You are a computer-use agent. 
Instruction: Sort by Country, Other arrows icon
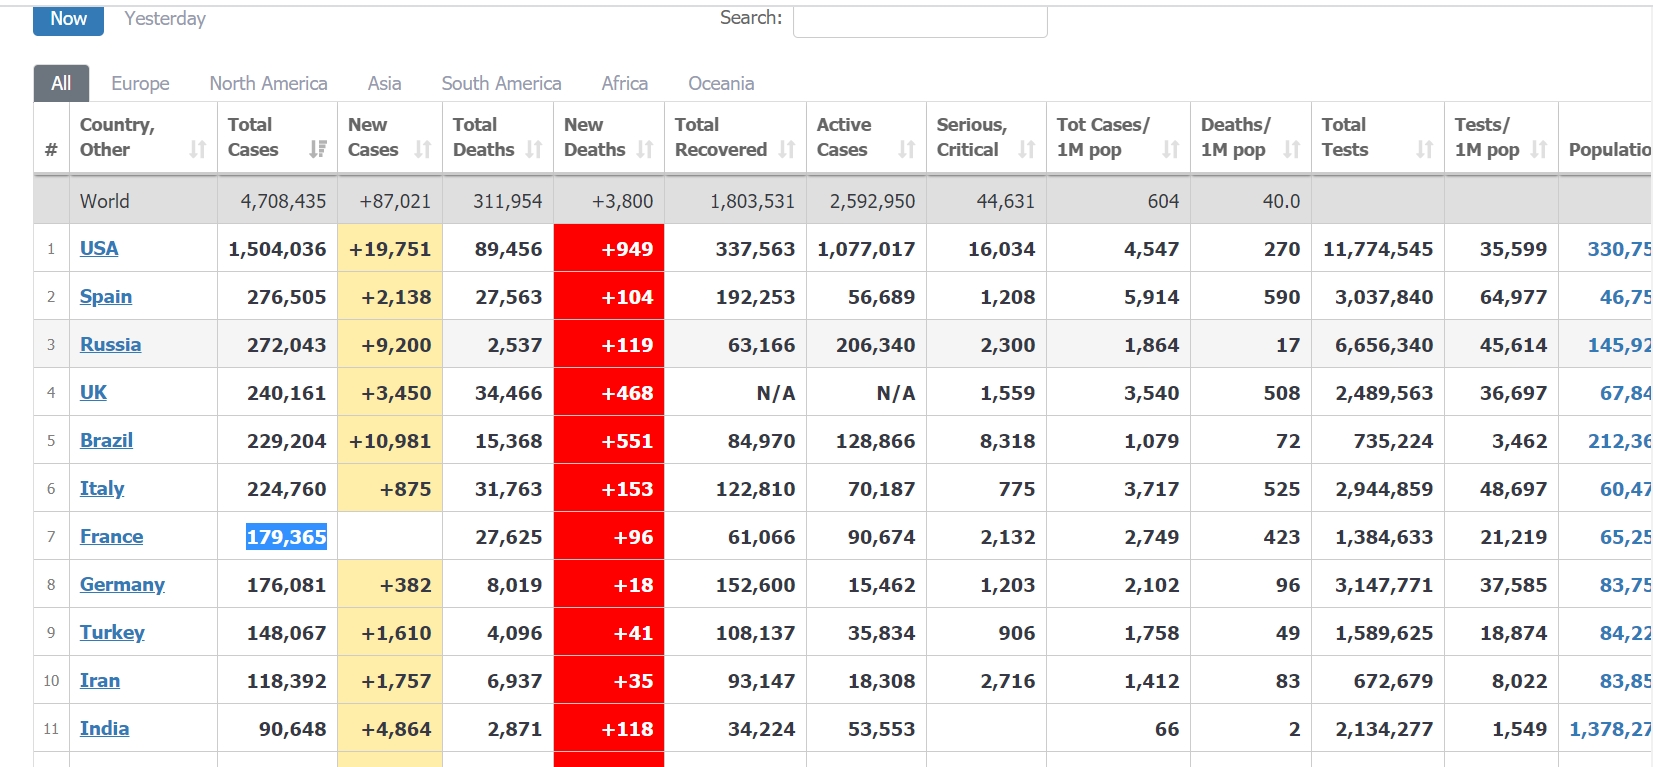pos(197,149)
